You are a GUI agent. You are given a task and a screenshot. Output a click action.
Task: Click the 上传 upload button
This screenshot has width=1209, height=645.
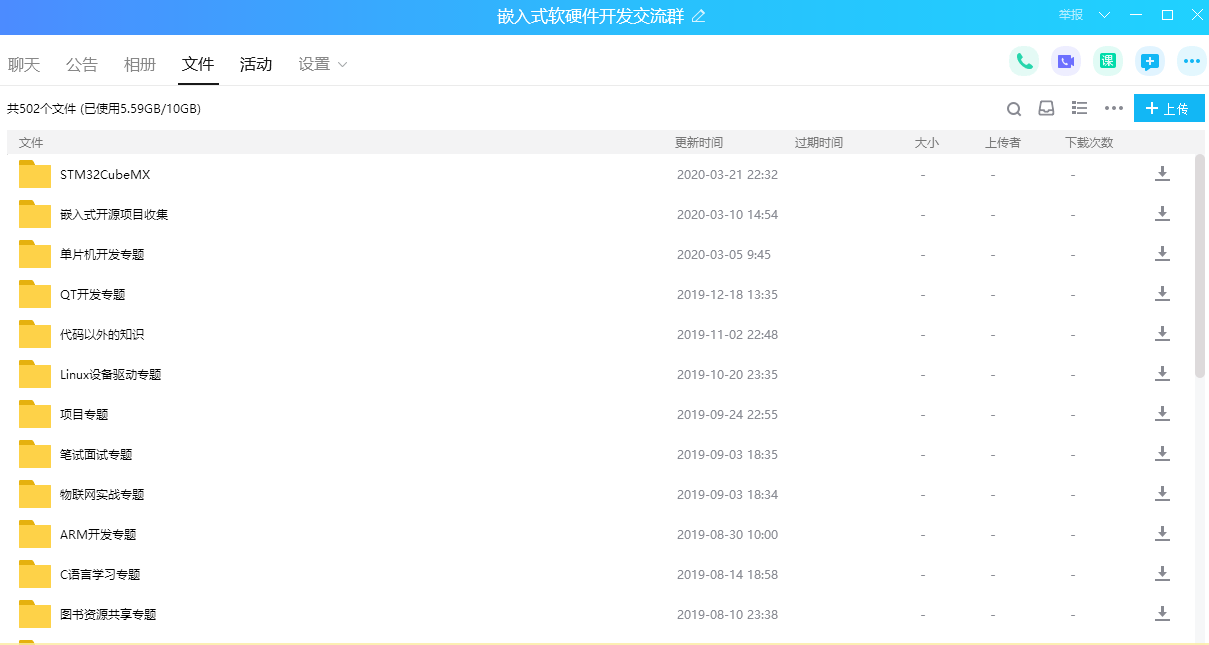point(1169,108)
